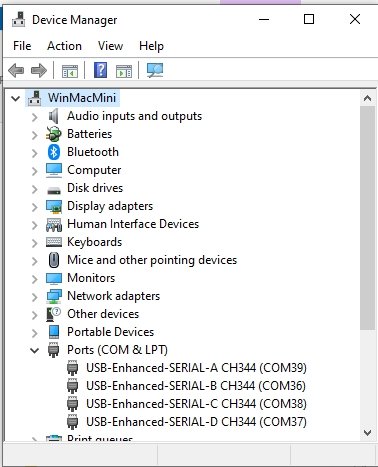Click Scan for hardware changes monitor icon
Screen dimensions: 378x467
point(155,70)
